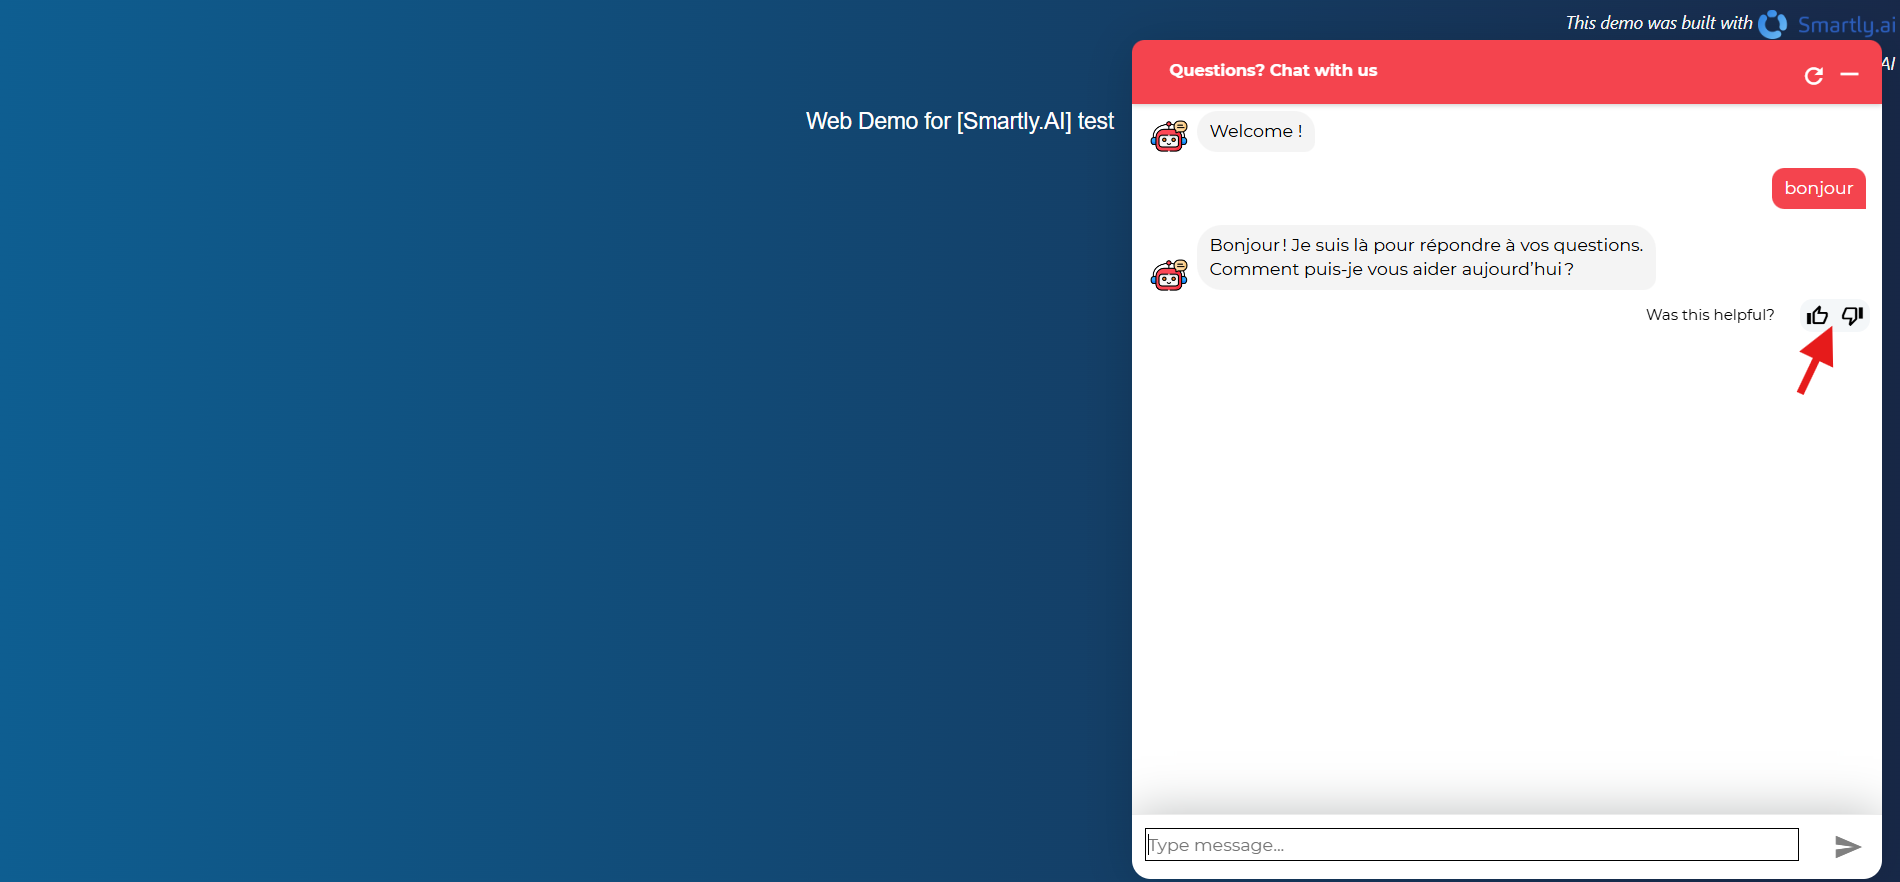The width and height of the screenshot is (1900, 882).
Task: Send the message with the arrow icon
Action: (1848, 847)
